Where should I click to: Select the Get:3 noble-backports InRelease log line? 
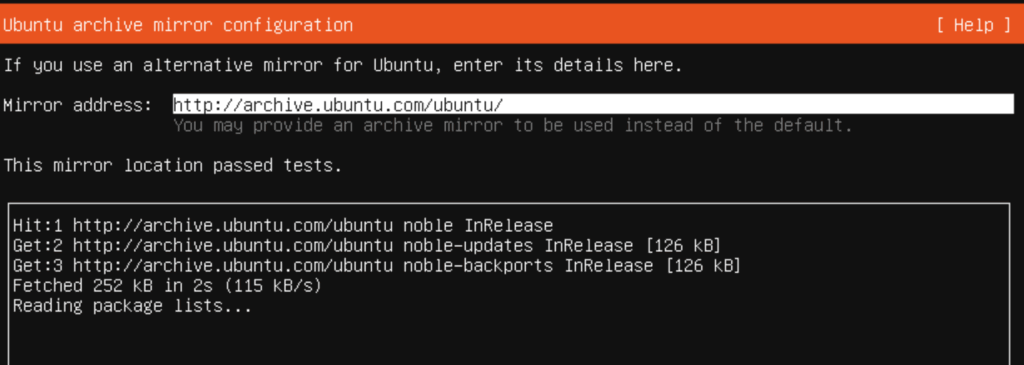click(x=376, y=266)
